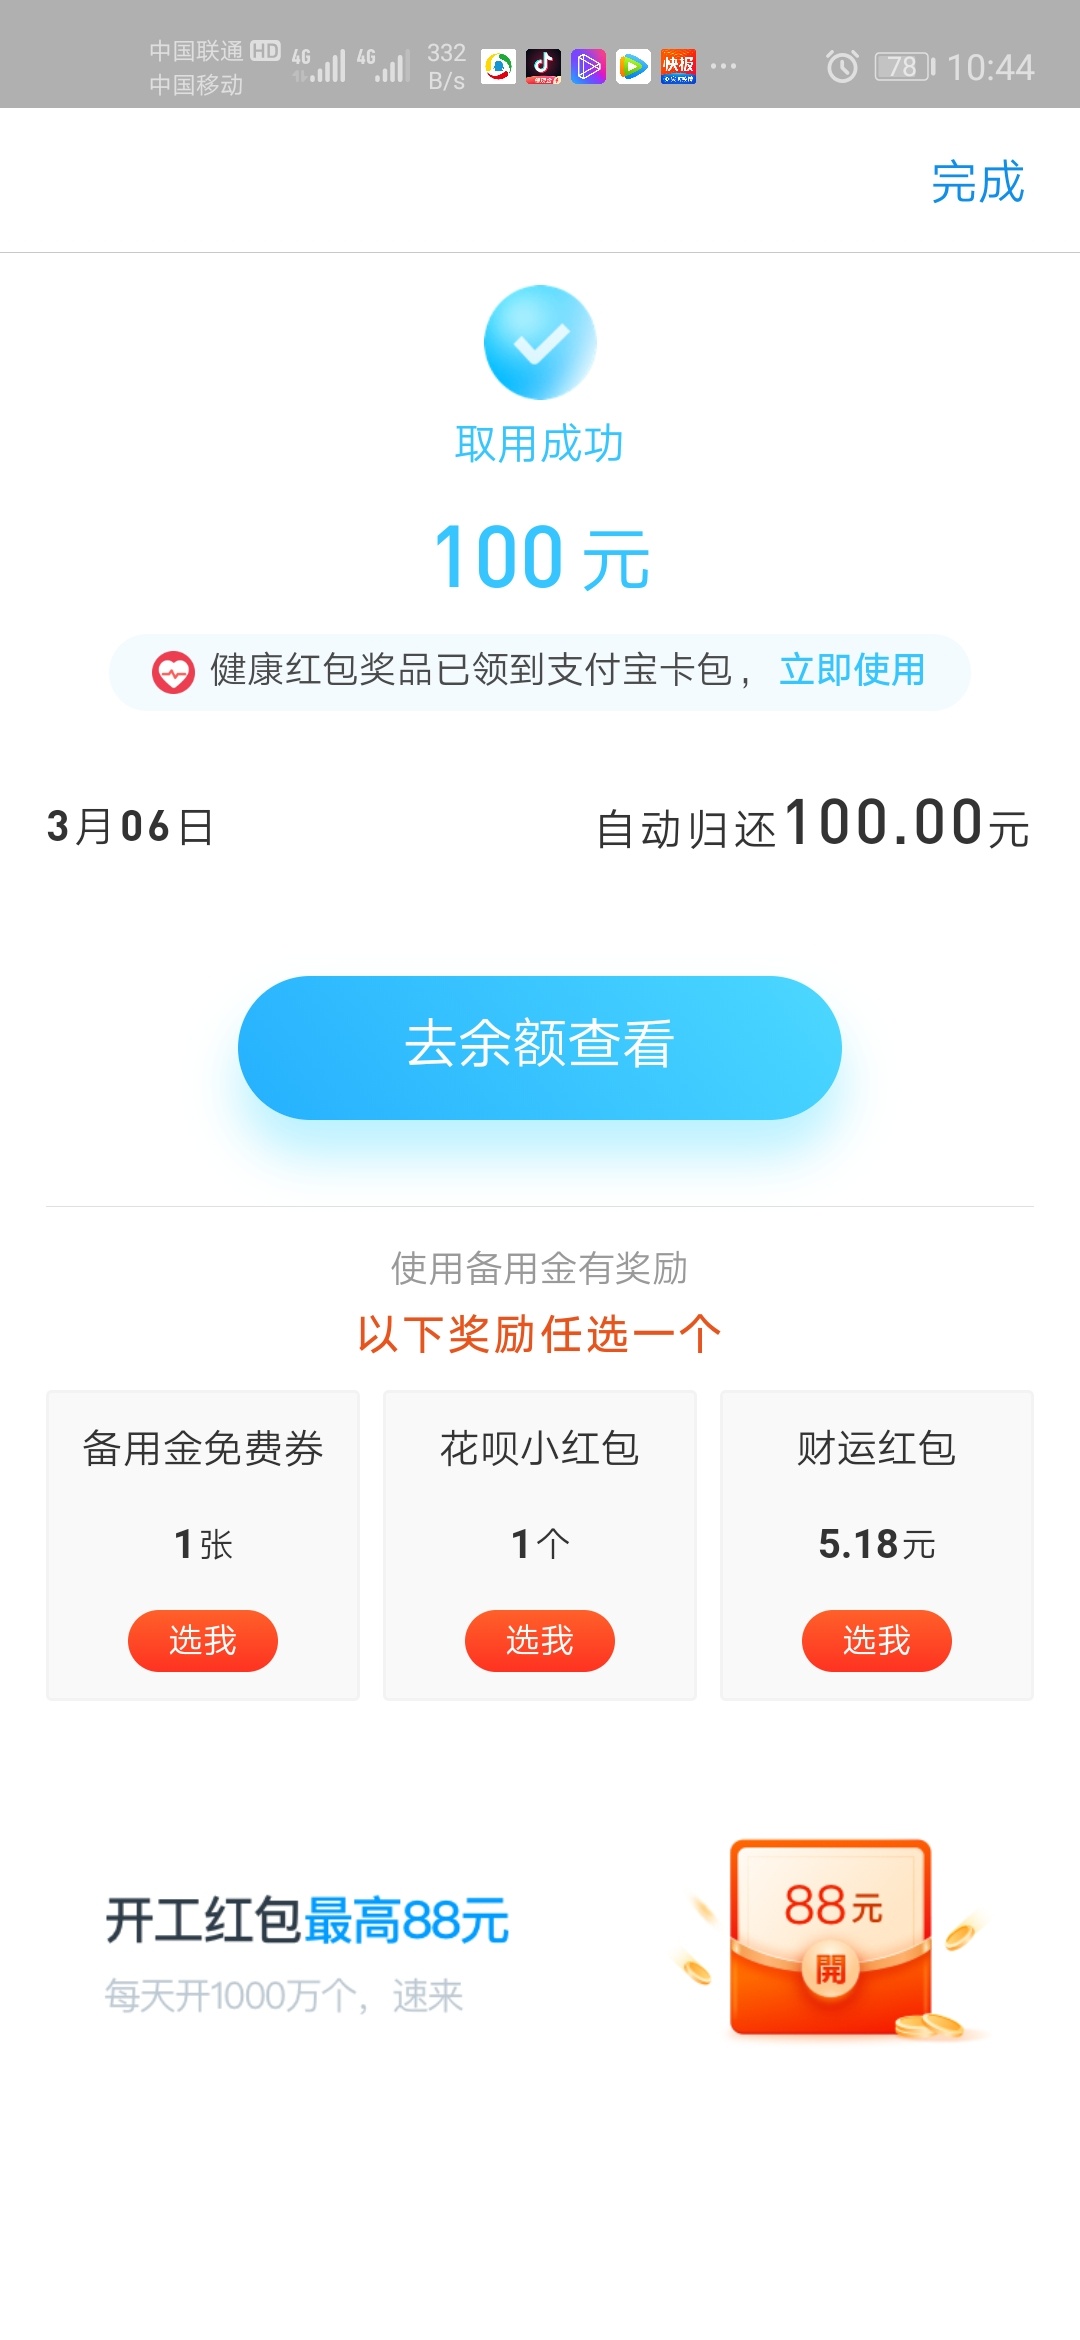The width and height of the screenshot is (1080, 2340).
Task: Choose 选我 under 财运红包
Action: 877,1640
